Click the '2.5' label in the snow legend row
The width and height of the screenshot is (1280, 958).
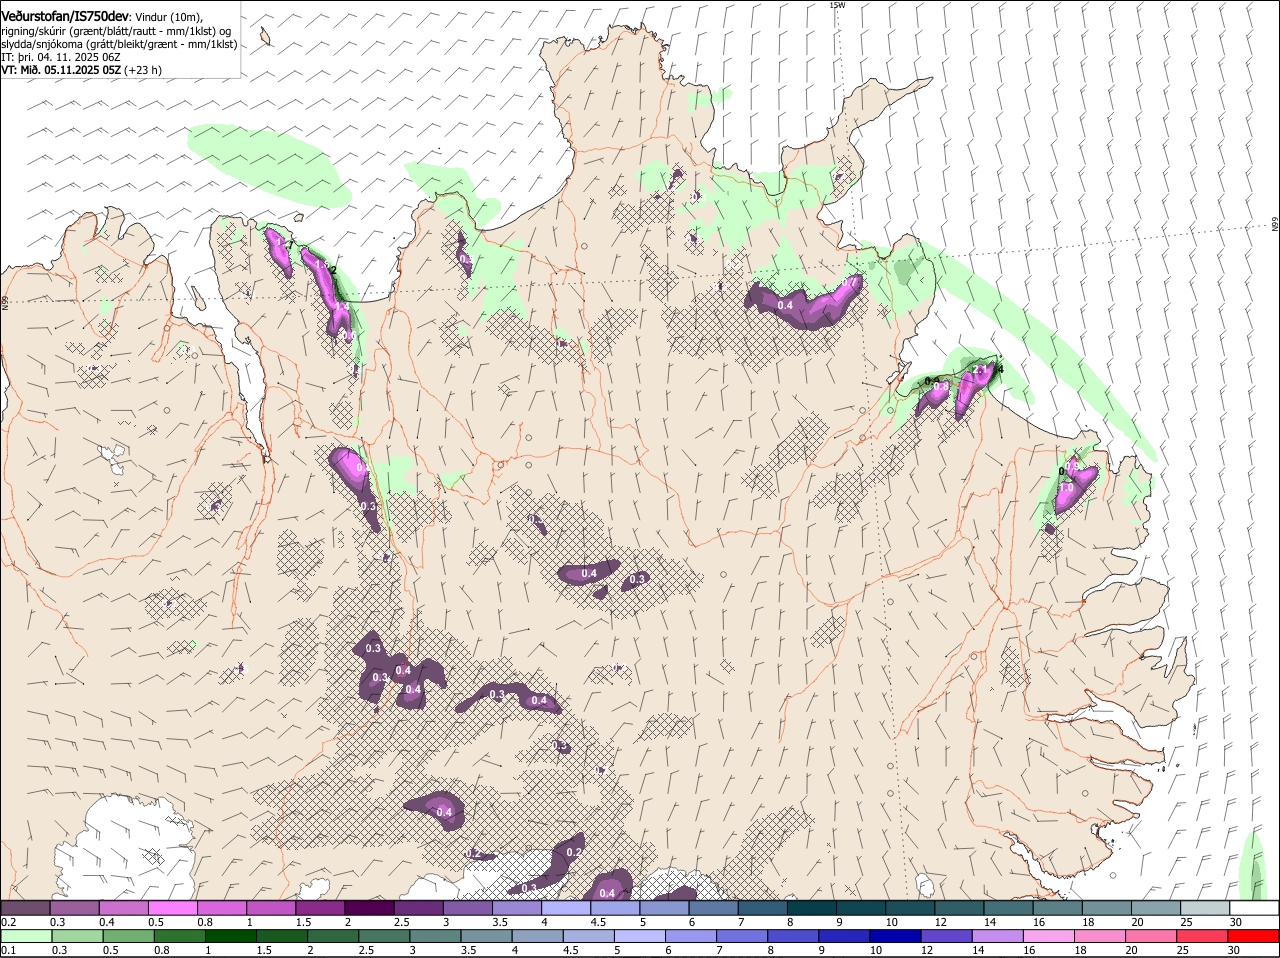point(403,922)
